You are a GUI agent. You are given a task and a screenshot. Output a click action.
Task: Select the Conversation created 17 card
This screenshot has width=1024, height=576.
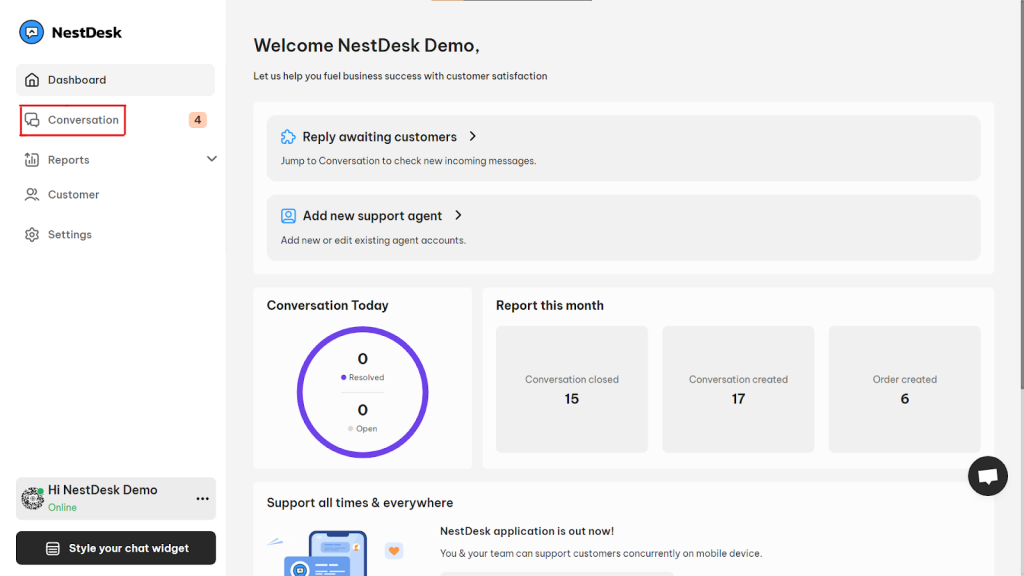click(738, 389)
